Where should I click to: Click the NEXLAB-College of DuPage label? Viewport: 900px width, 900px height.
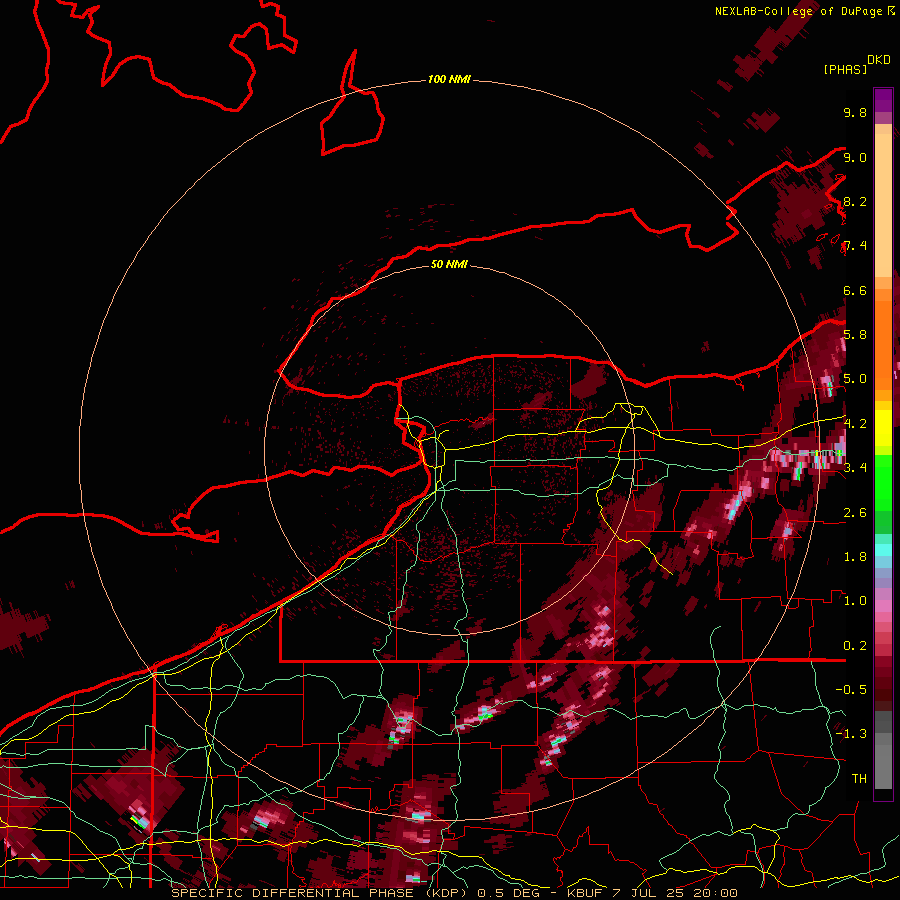point(799,11)
